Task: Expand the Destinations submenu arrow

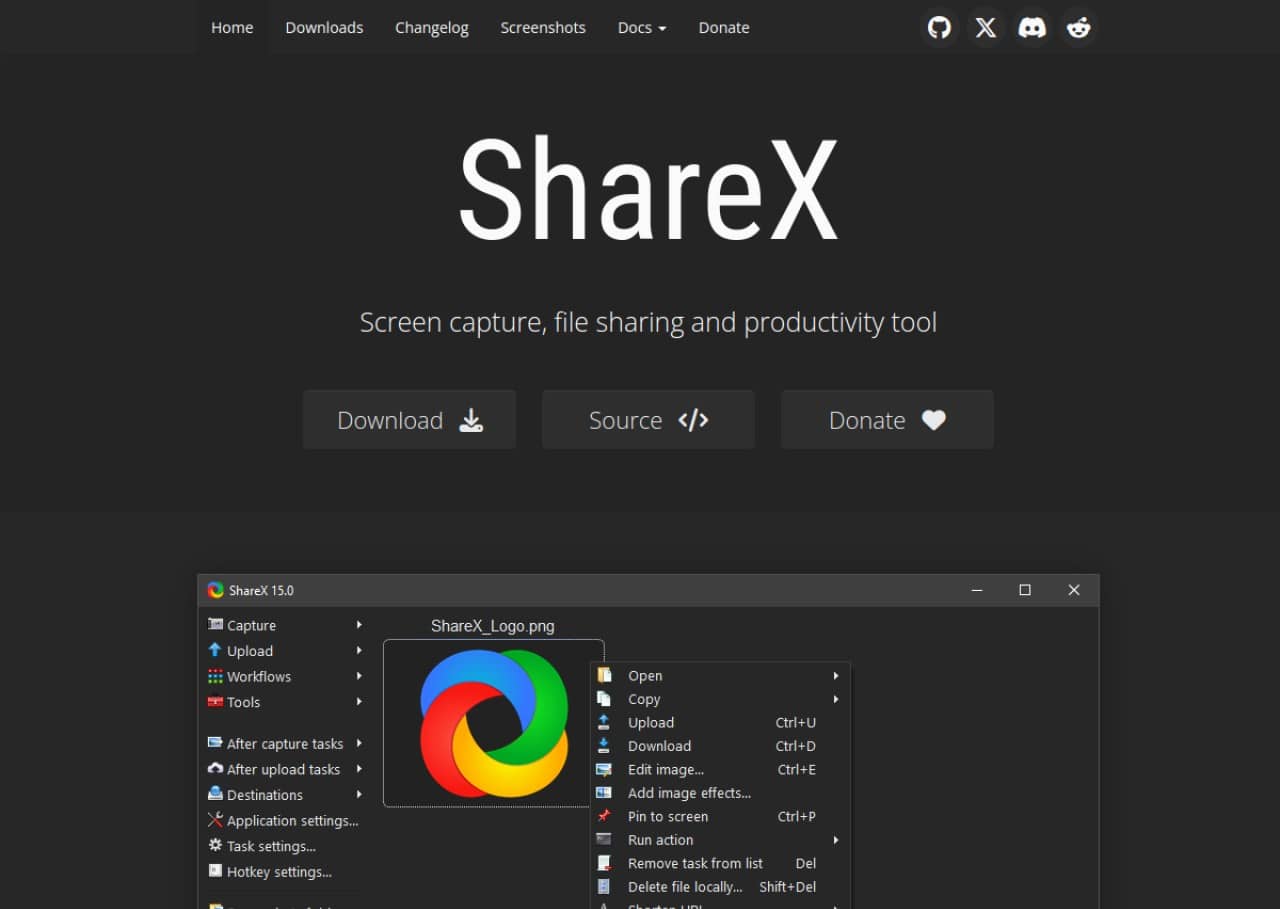Action: tap(359, 794)
